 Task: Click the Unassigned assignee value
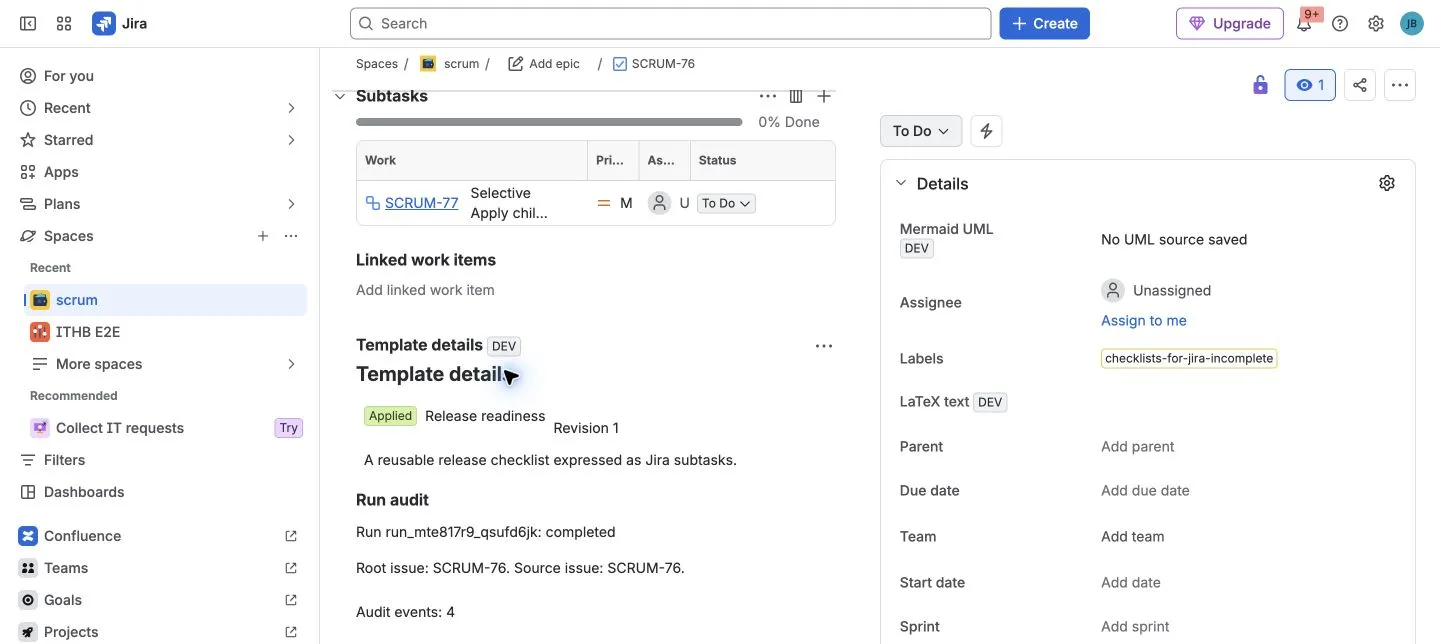[x=1156, y=291]
